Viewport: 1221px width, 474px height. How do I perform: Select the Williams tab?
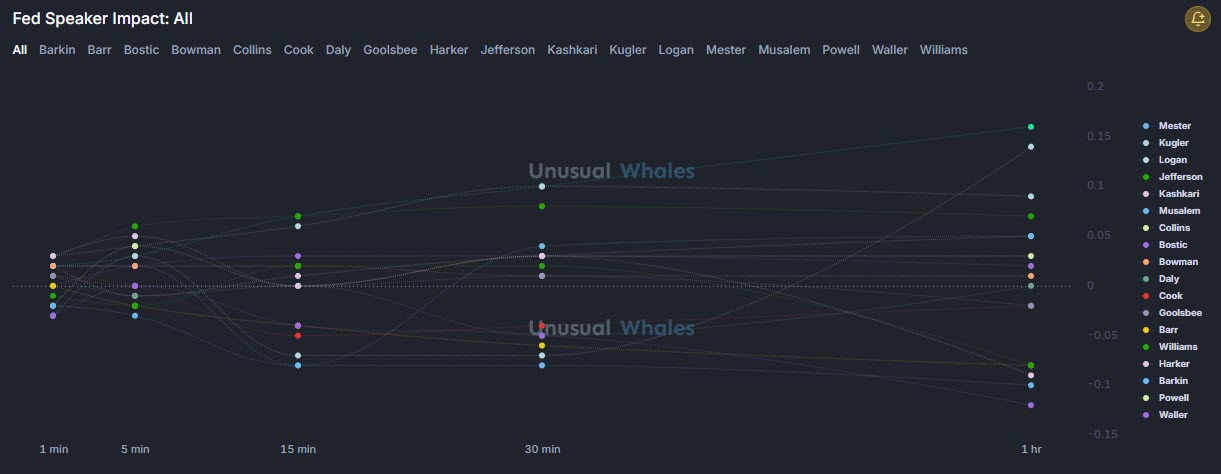click(x=943, y=50)
